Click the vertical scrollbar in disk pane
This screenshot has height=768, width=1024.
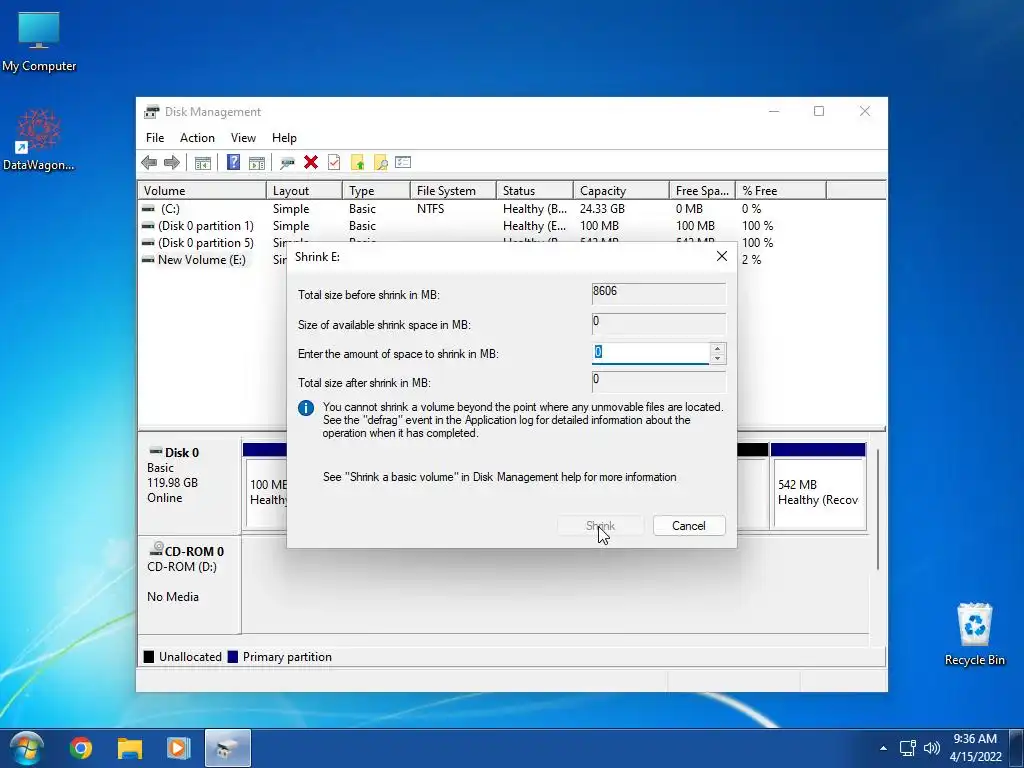point(878,509)
